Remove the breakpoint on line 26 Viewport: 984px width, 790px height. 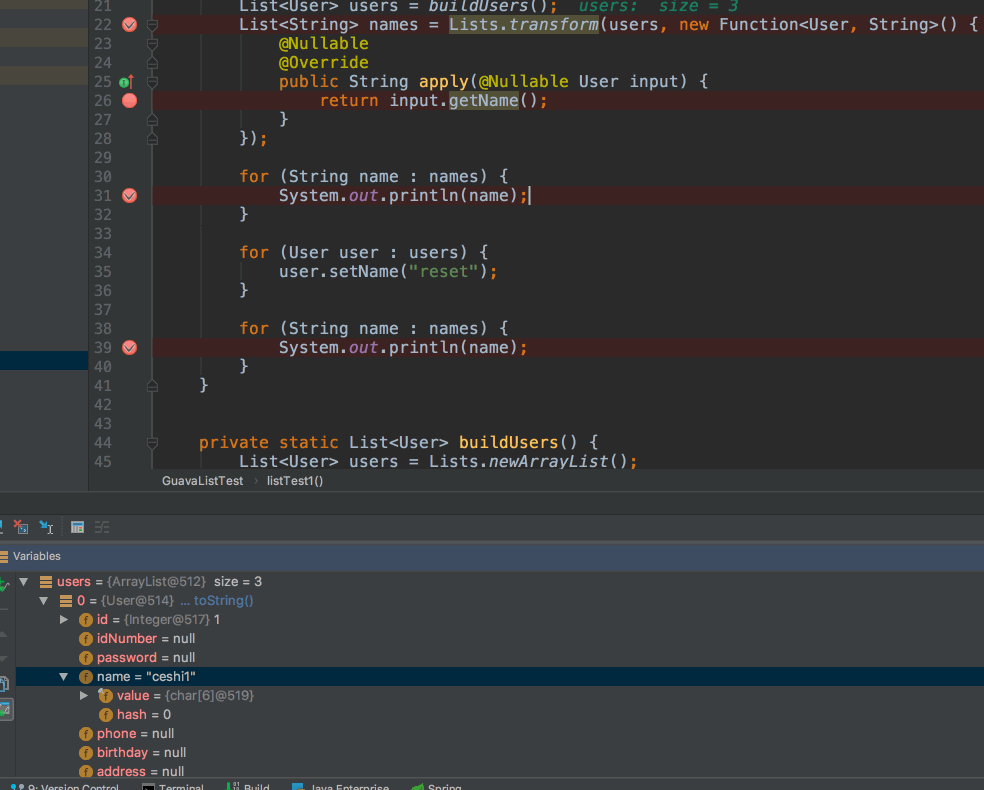[129, 101]
